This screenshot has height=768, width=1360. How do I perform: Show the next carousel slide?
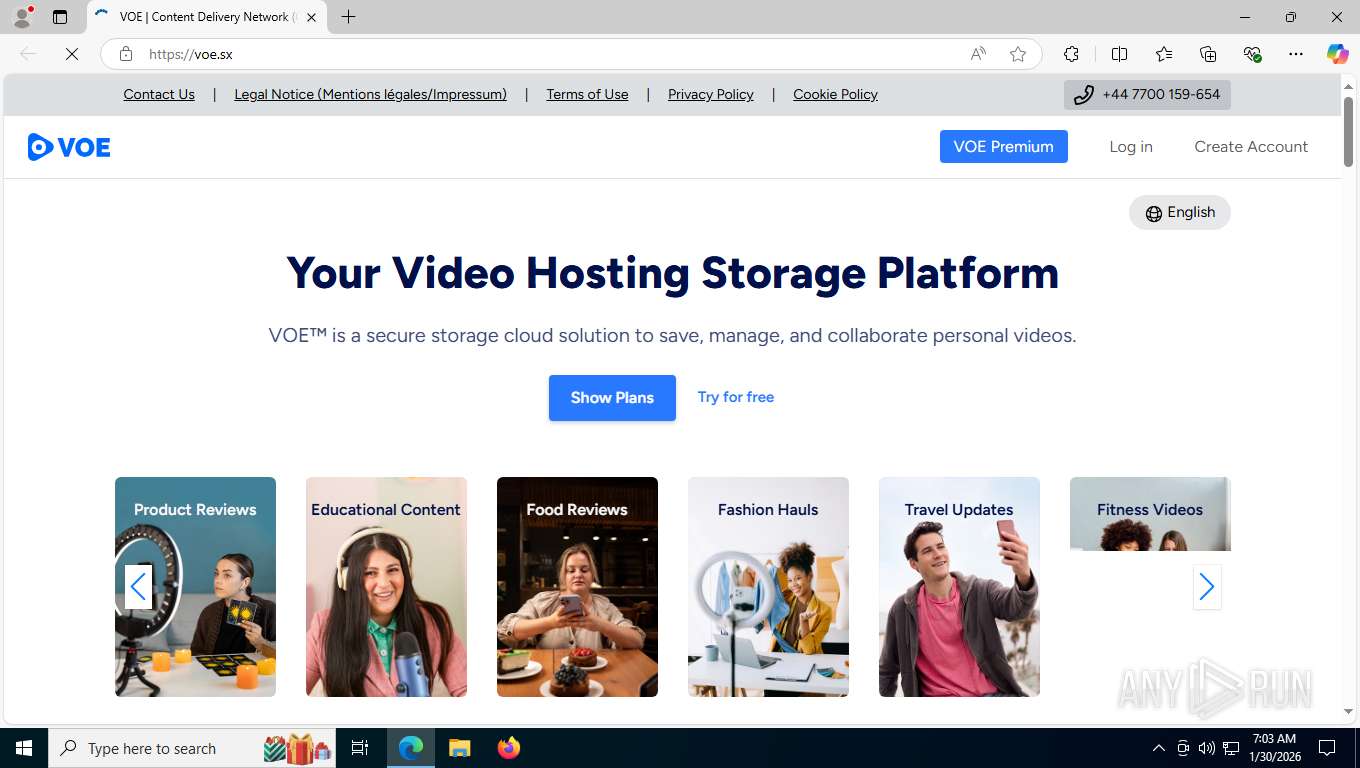[x=1207, y=587]
